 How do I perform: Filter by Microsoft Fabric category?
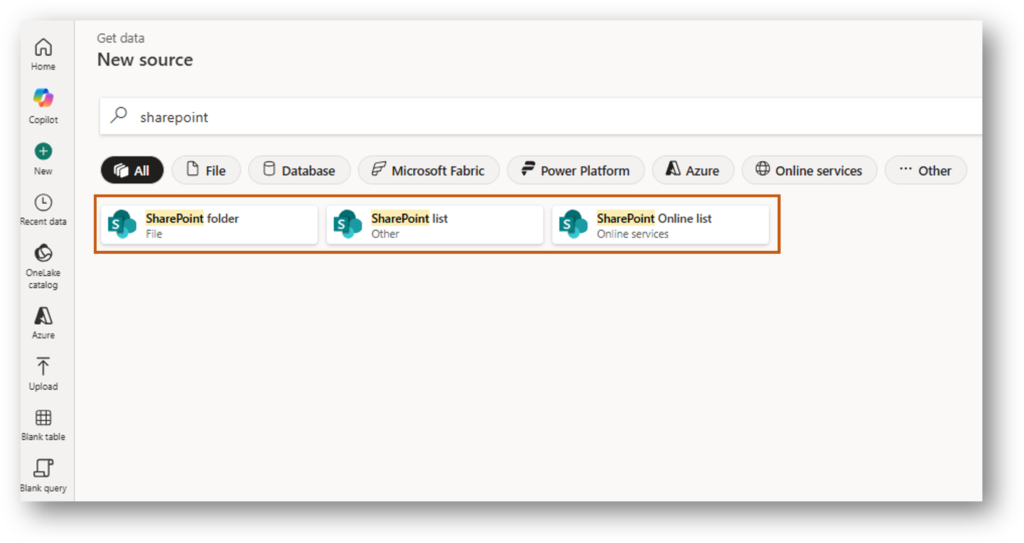(x=428, y=171)
